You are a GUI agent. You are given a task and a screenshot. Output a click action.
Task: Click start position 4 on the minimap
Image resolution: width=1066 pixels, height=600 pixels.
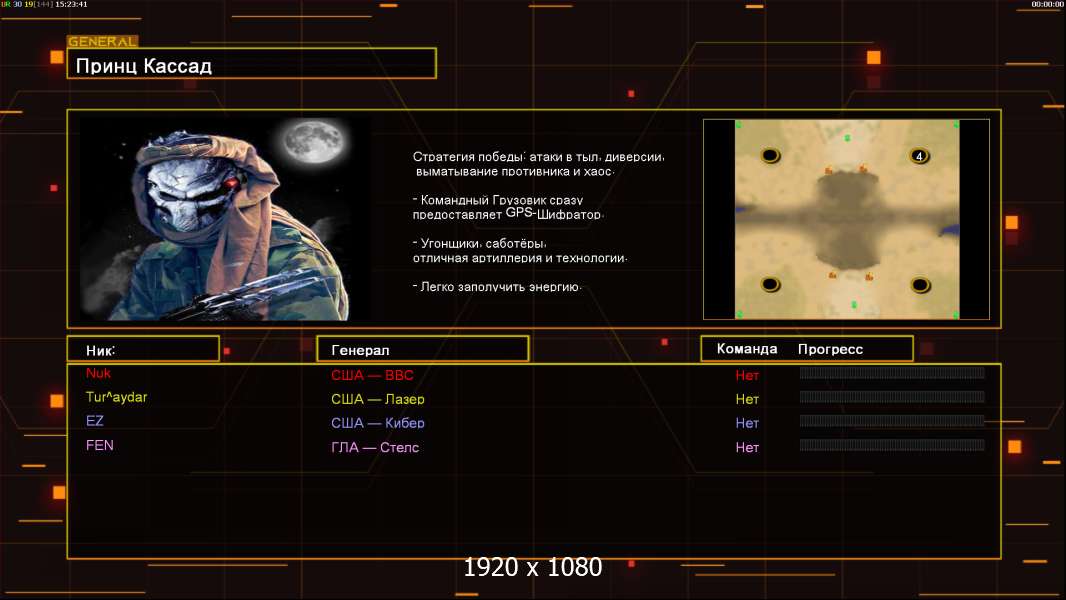coord(919,156)
